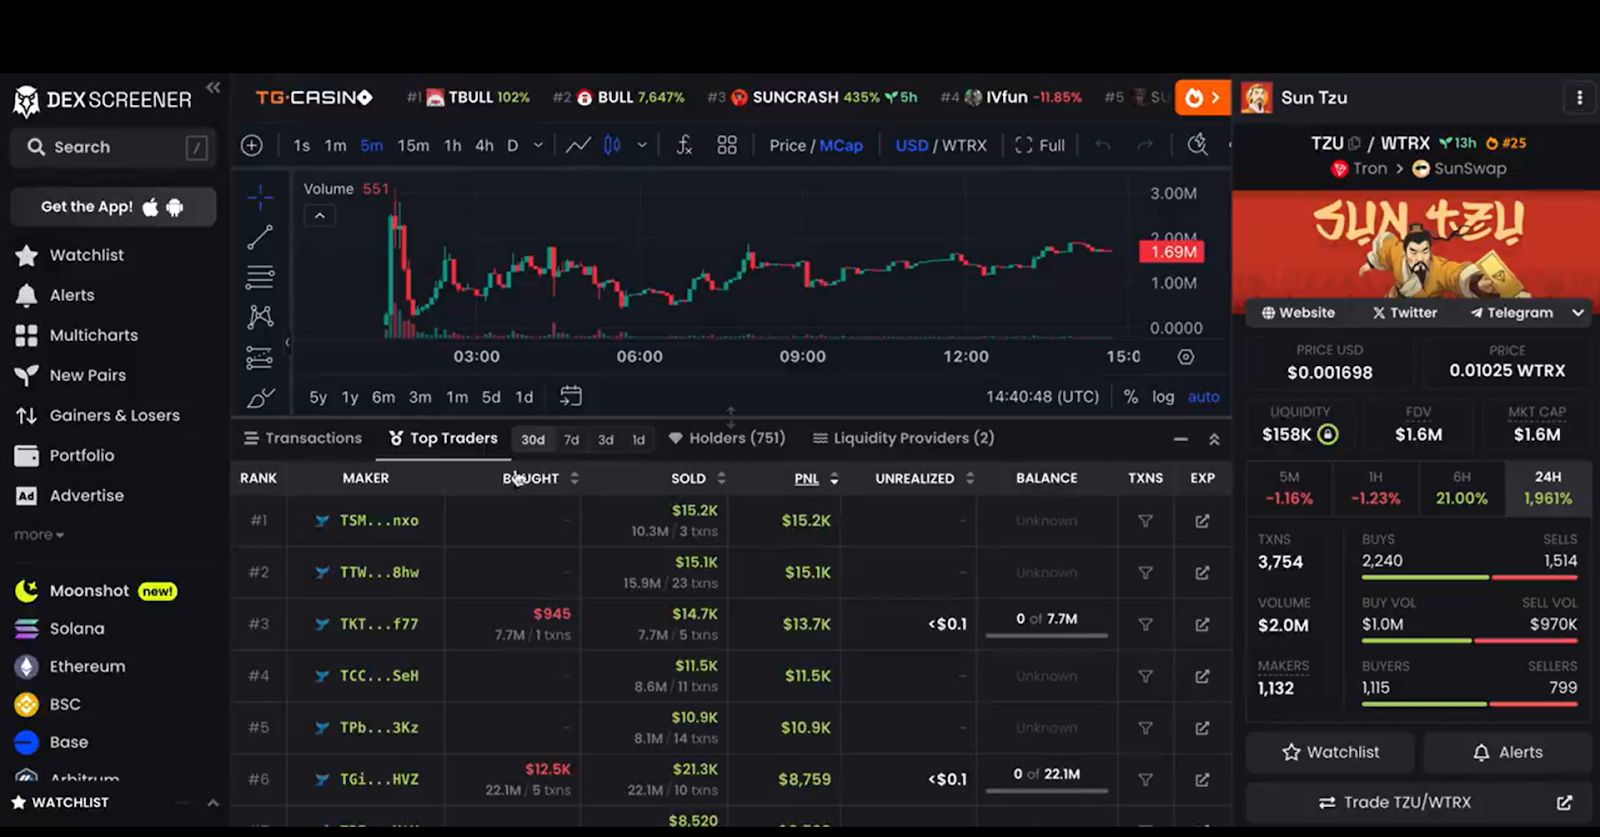This screenshot has width=1600, height=837.
Task: Select the 5m chart interval
Action: [371, 145]
